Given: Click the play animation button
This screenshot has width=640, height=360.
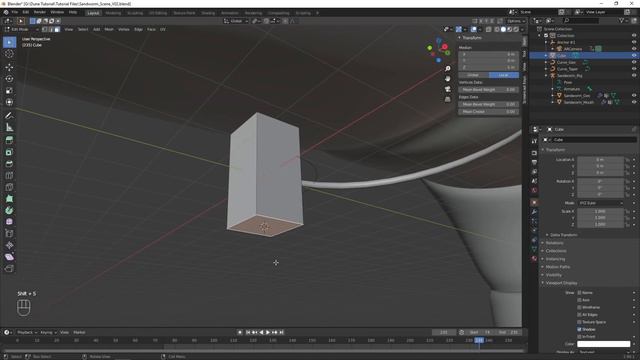Looking at the screenshot, I should 268,332.
